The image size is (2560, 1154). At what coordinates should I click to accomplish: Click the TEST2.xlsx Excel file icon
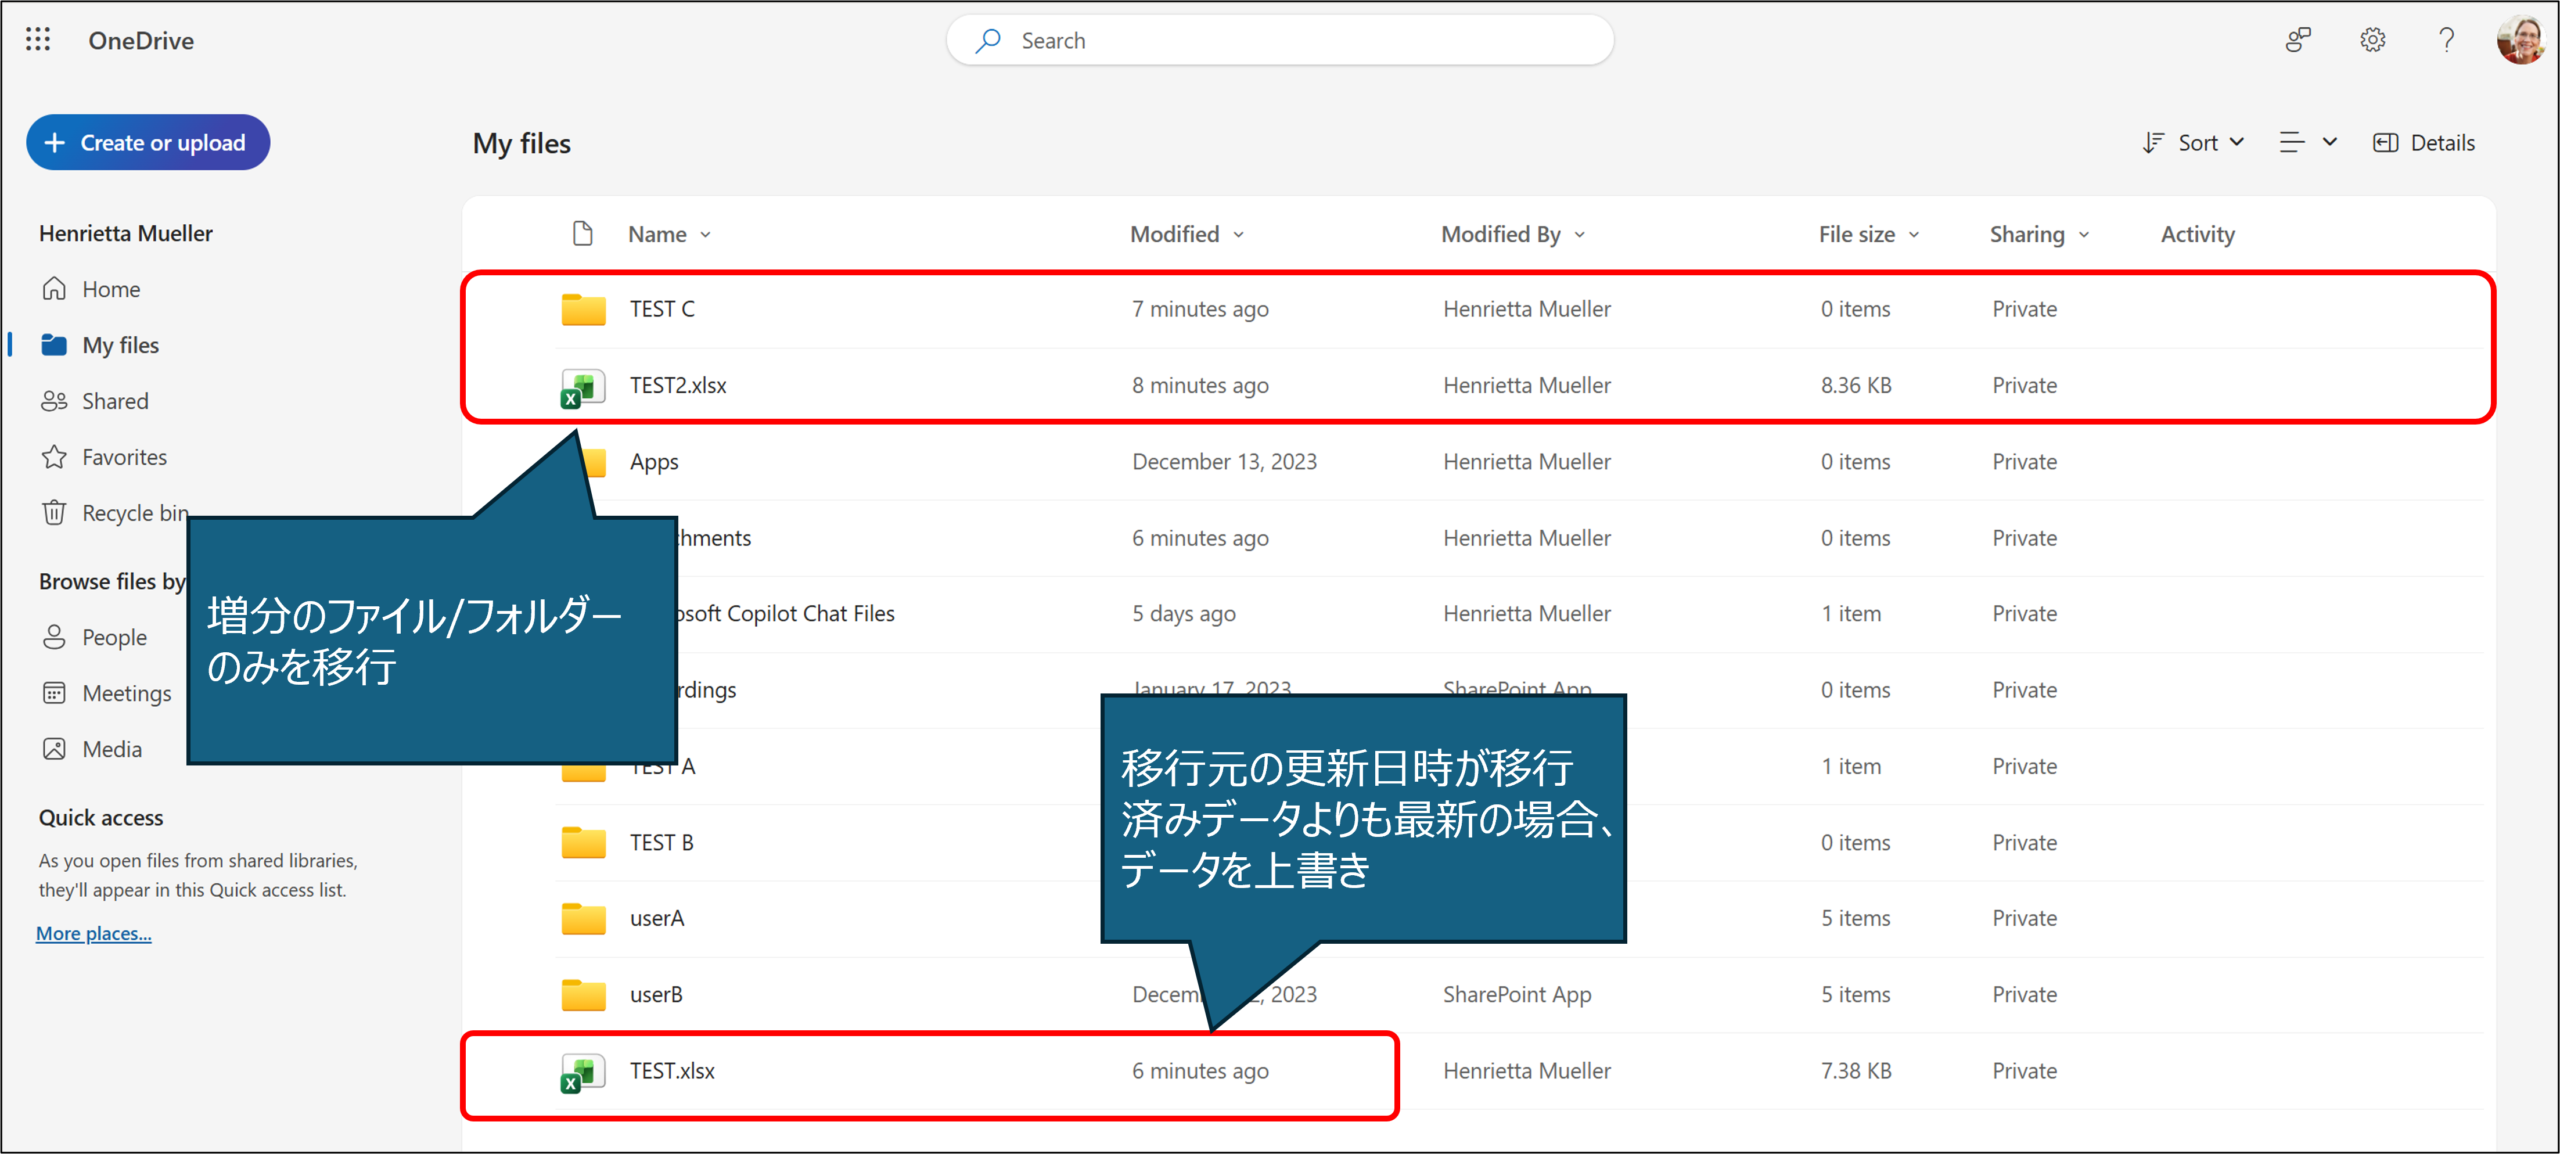[x=583, y=386]
